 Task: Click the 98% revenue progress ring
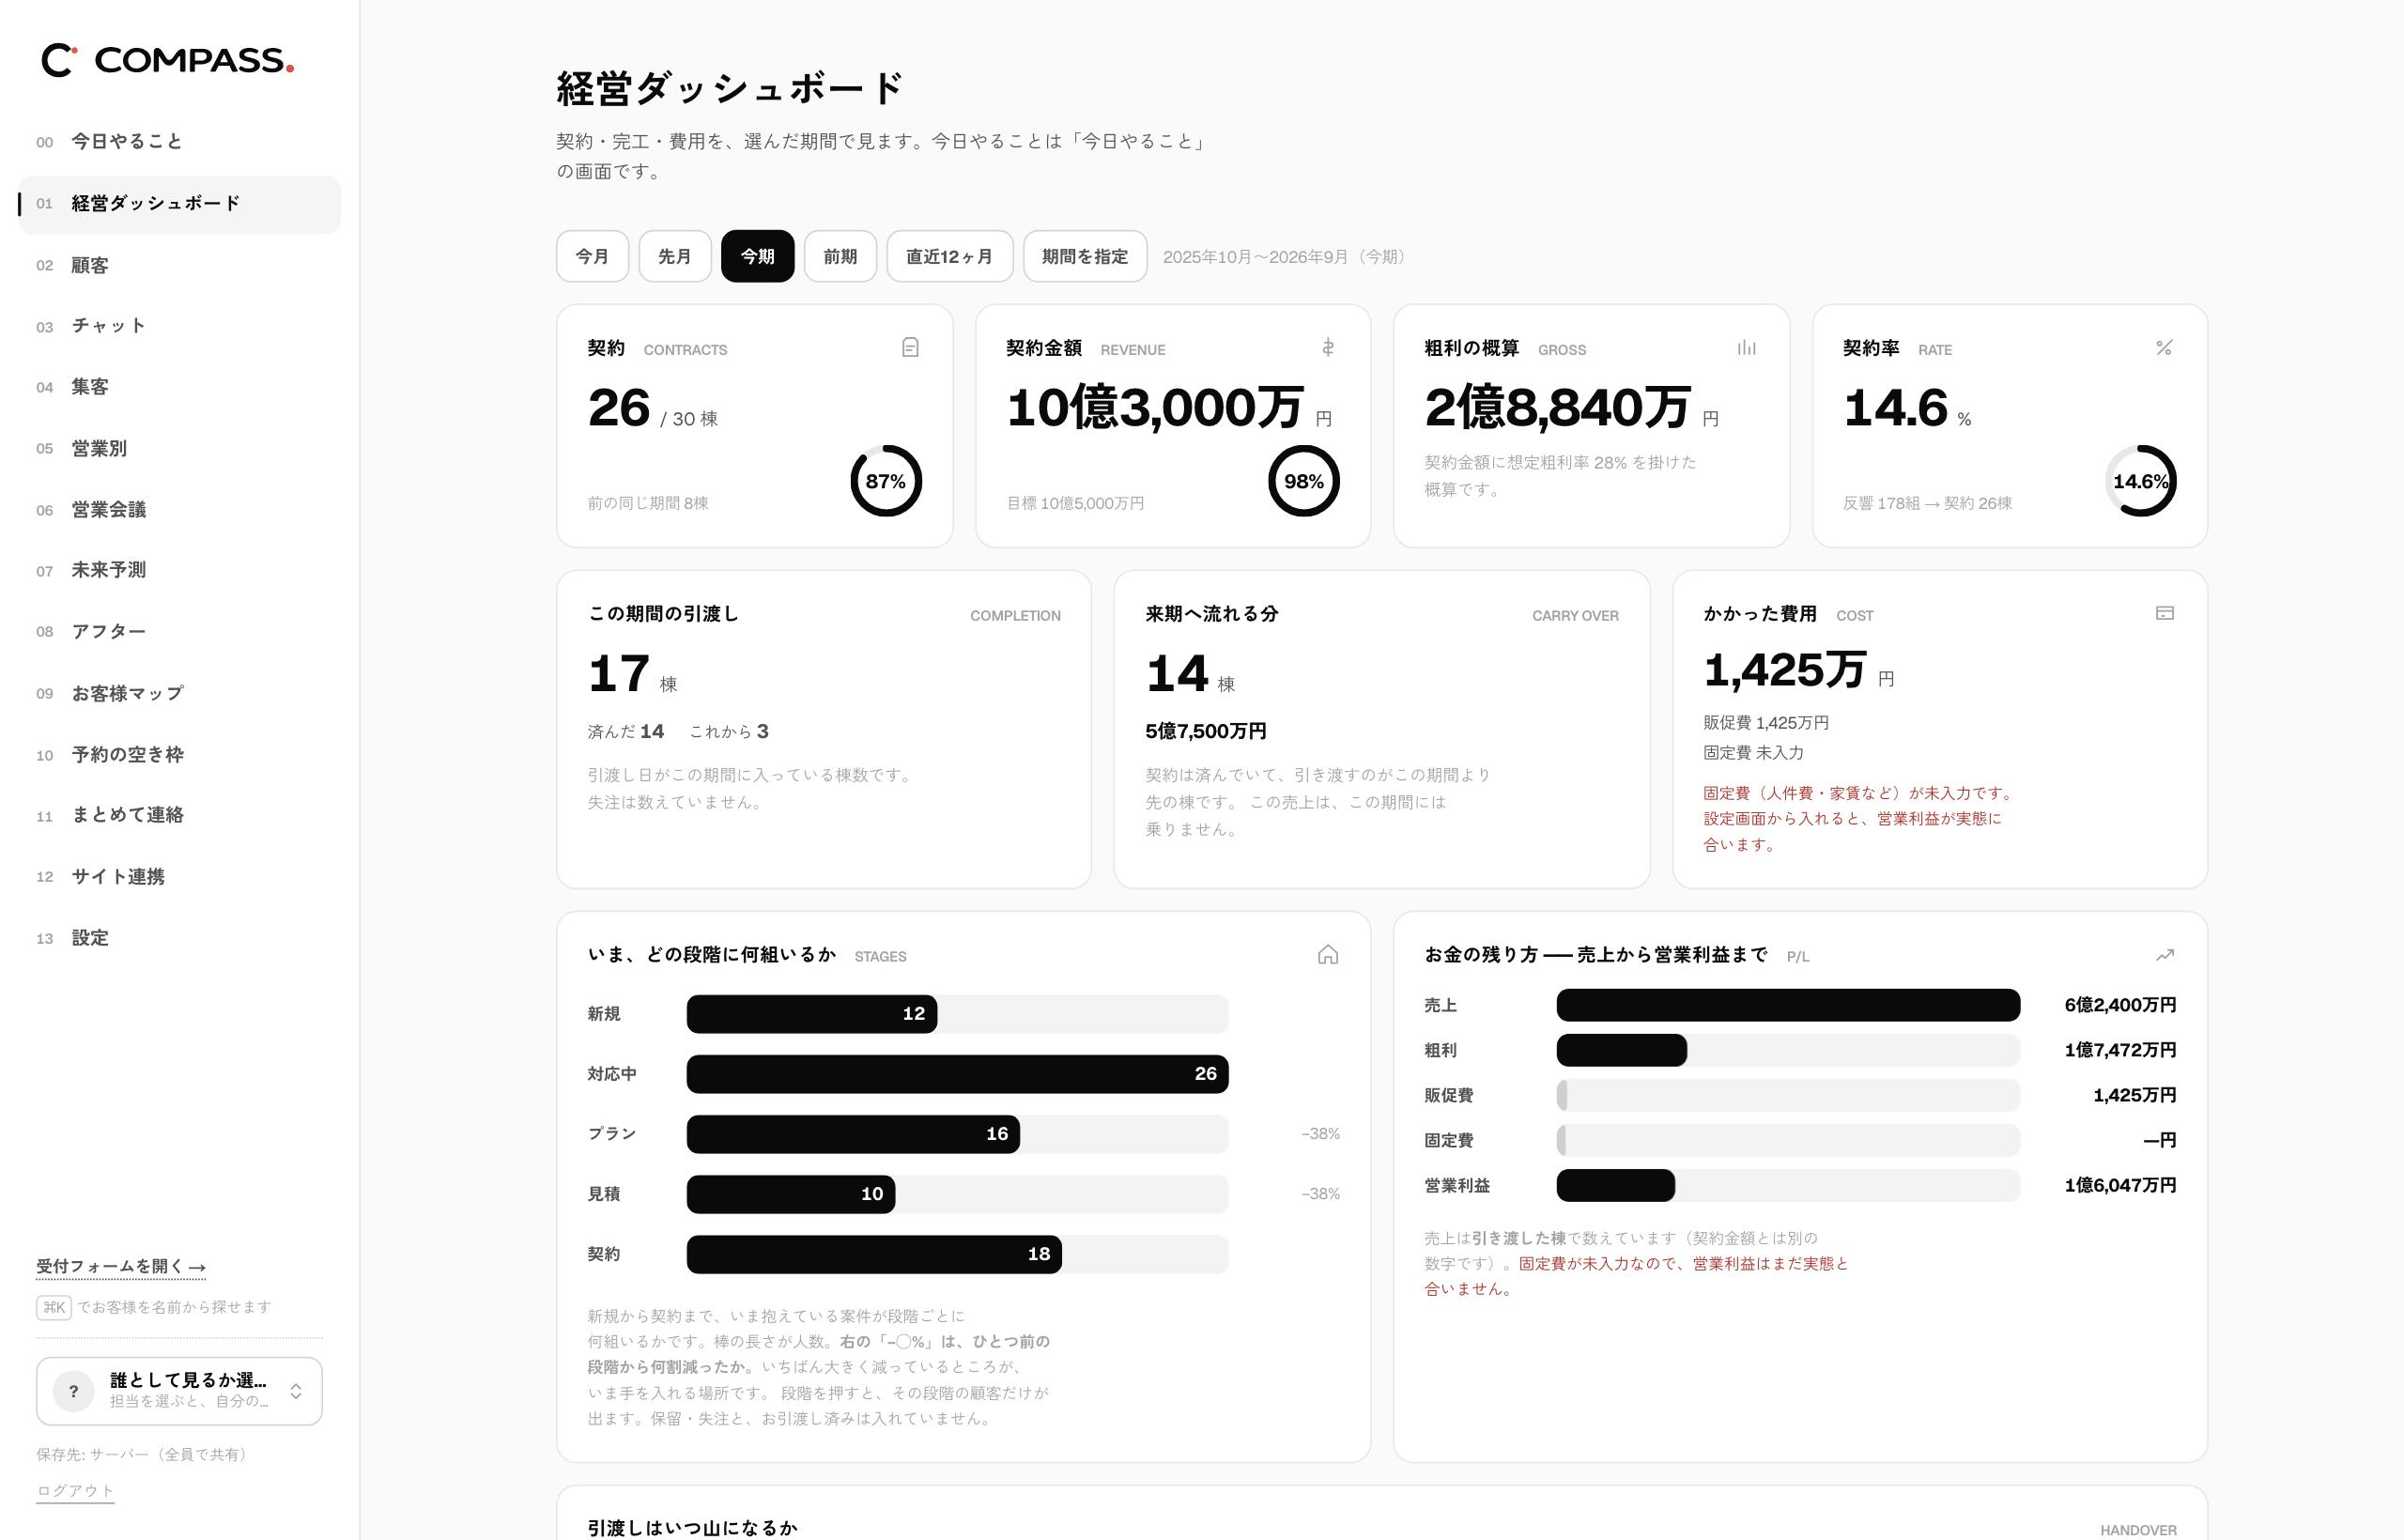coord(1304,481)
